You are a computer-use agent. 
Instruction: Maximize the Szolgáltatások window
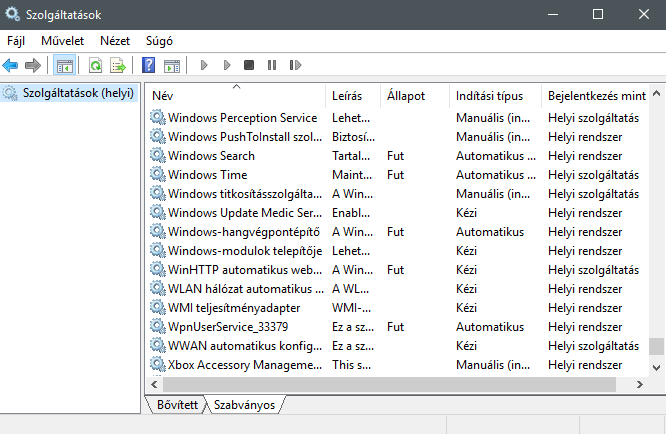click(x=598, y=14)
